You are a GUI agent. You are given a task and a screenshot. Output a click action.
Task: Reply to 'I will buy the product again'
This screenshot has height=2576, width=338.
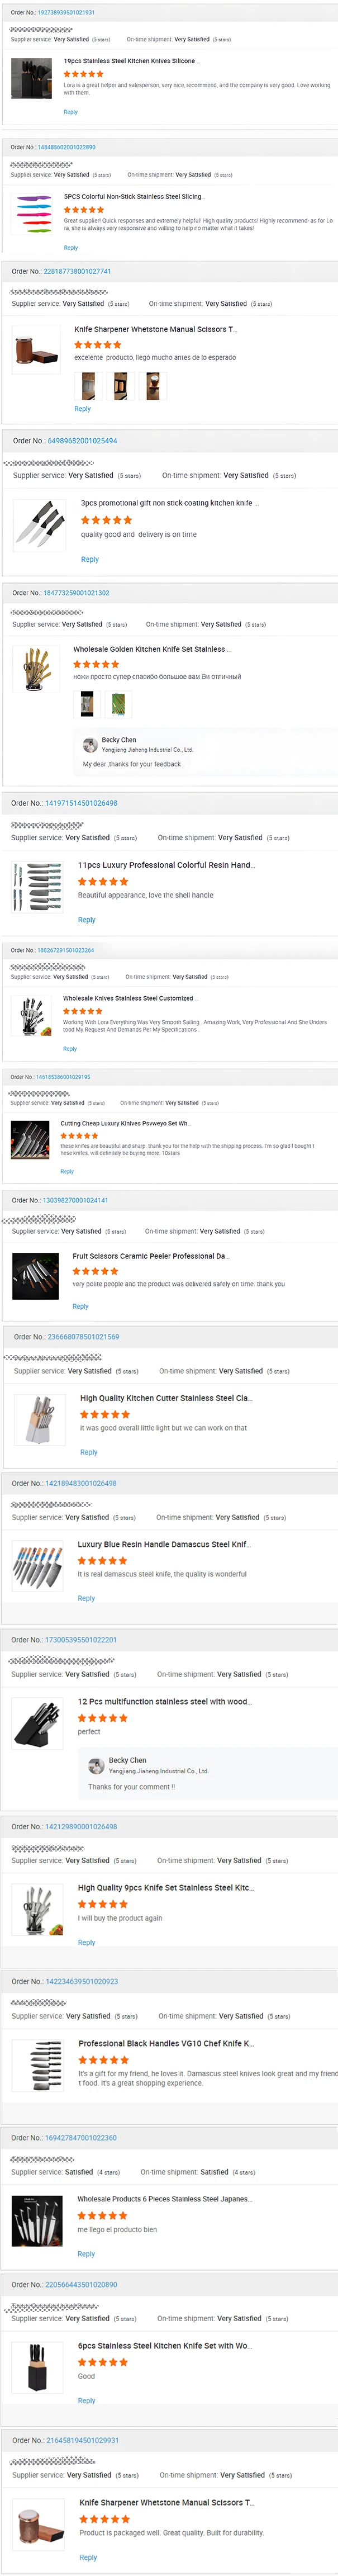click(x=87, y=1942)
